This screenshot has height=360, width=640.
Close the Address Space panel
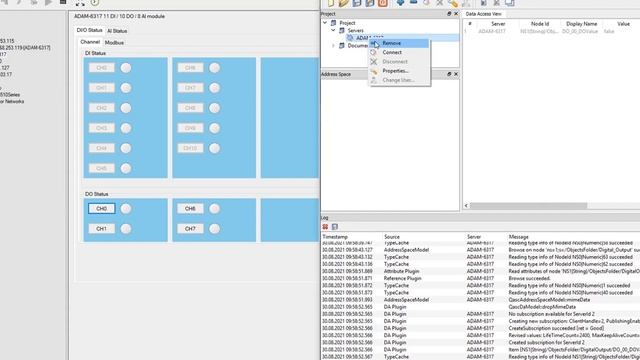456,74
